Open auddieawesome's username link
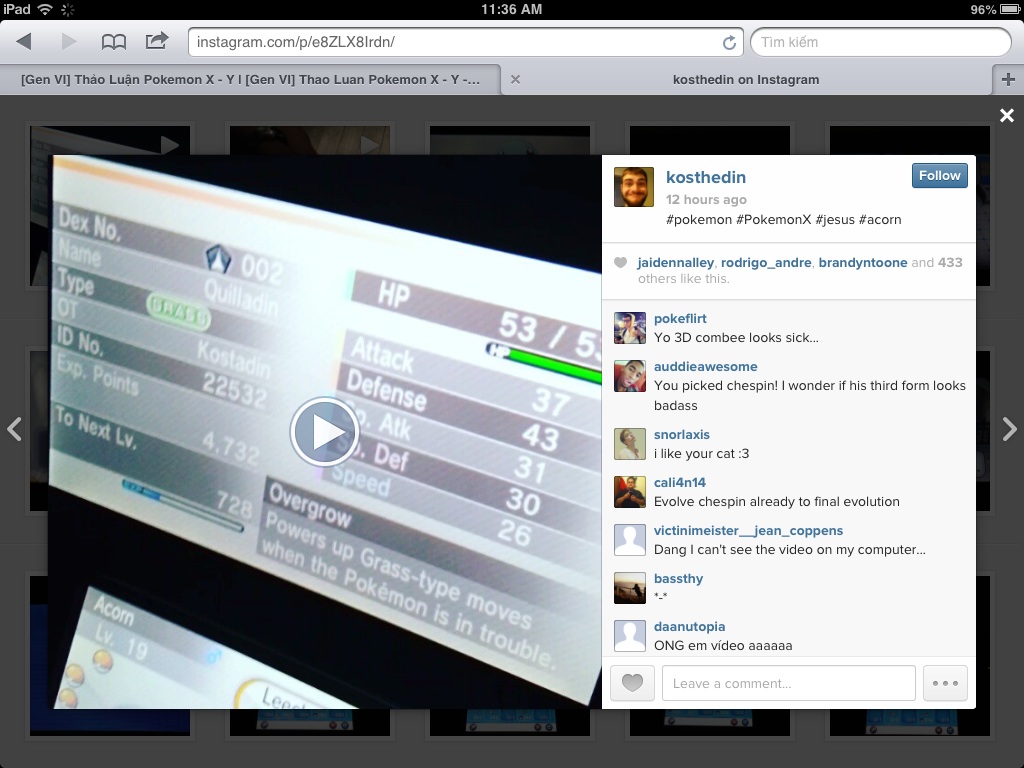The height and width of the screenshot is (768, 1024). [x=705, y=367]
